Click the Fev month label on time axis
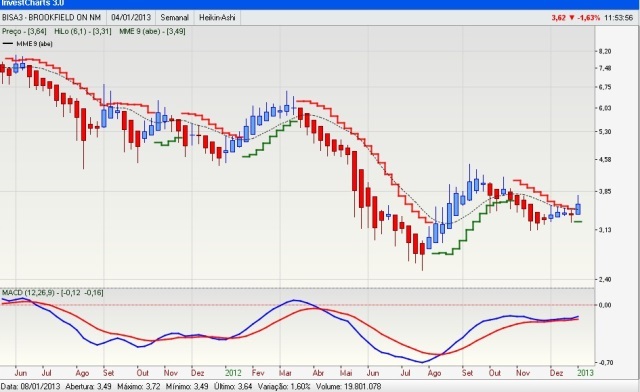Viewport: 640px width, 392px height. pyautogui.click(x=258, y=373)
